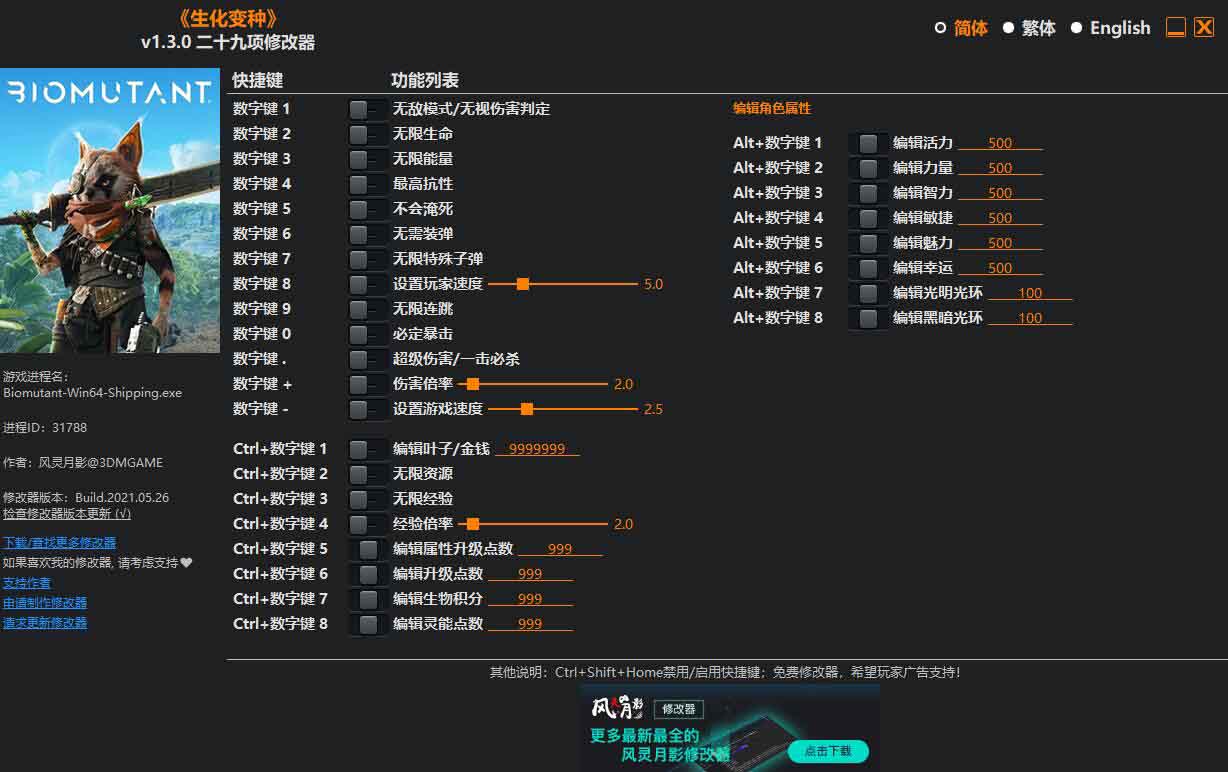Turn on 必定暴击 switch
The width and height of the screenshot is (1228, 772).
coord(368,334)
